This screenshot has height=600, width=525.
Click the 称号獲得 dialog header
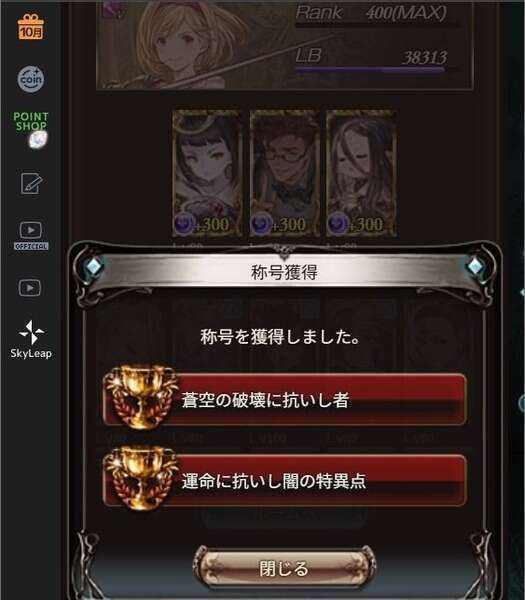(x=284, y=272)
